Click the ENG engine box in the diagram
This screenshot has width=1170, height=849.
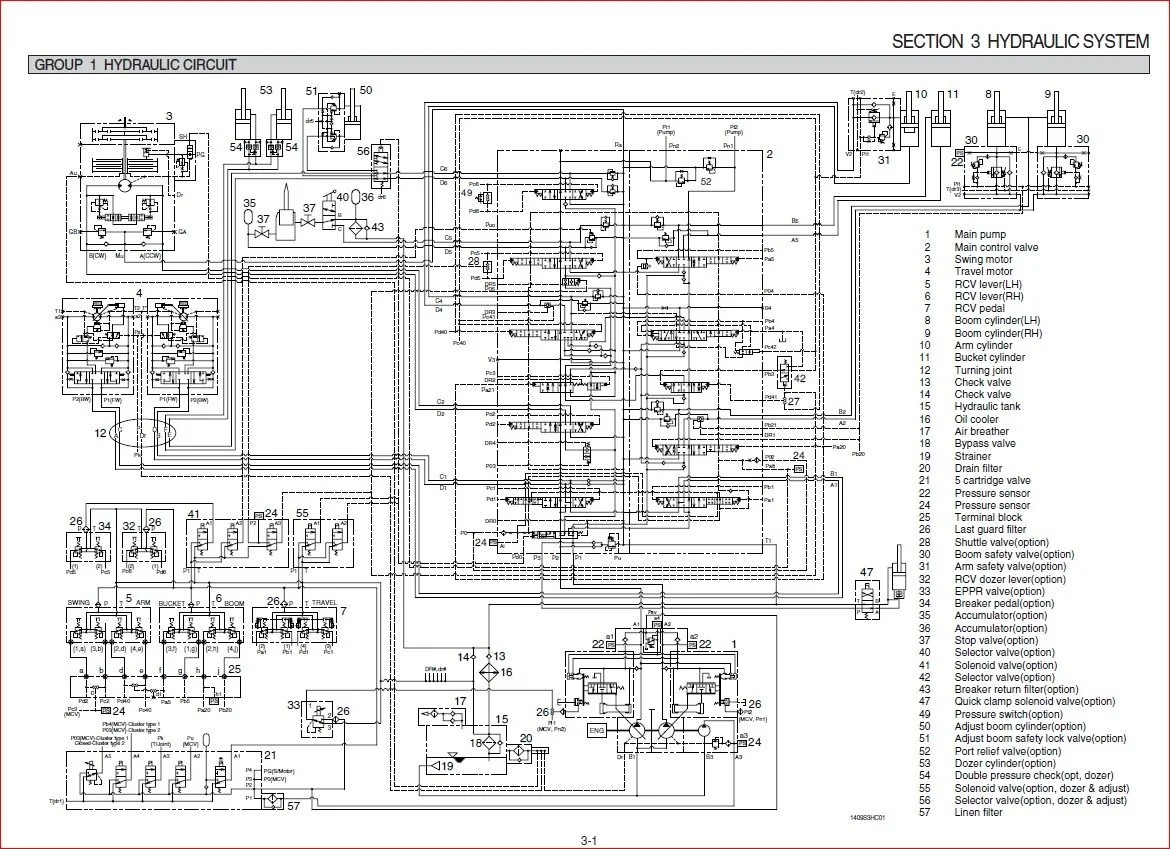pos(597,731)
